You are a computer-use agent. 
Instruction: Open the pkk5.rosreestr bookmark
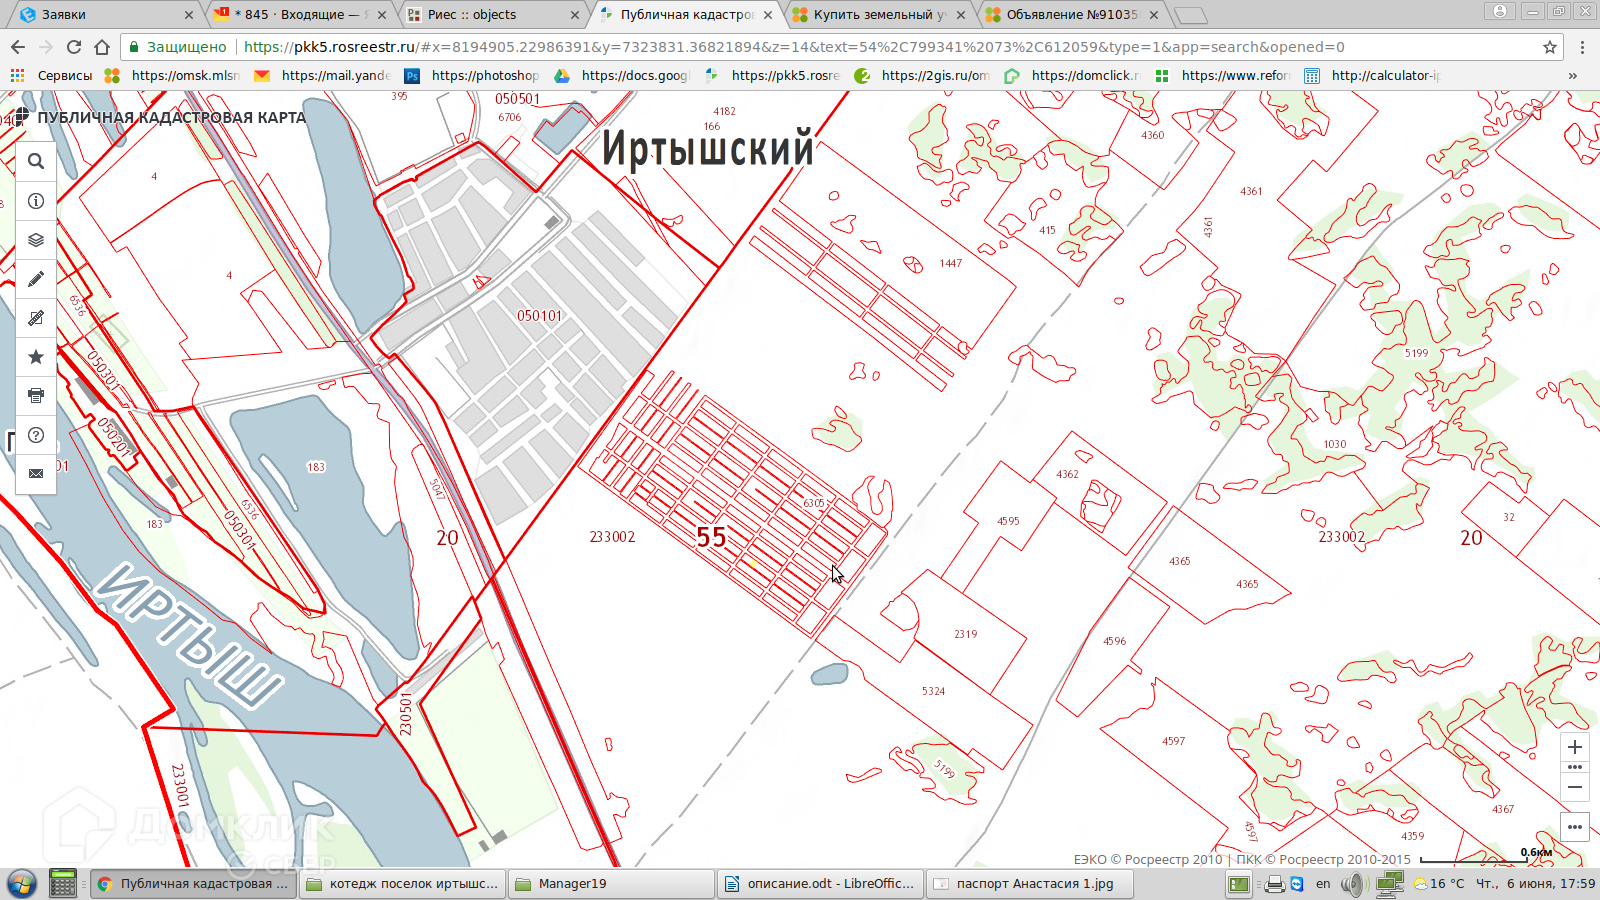[771, 75]
